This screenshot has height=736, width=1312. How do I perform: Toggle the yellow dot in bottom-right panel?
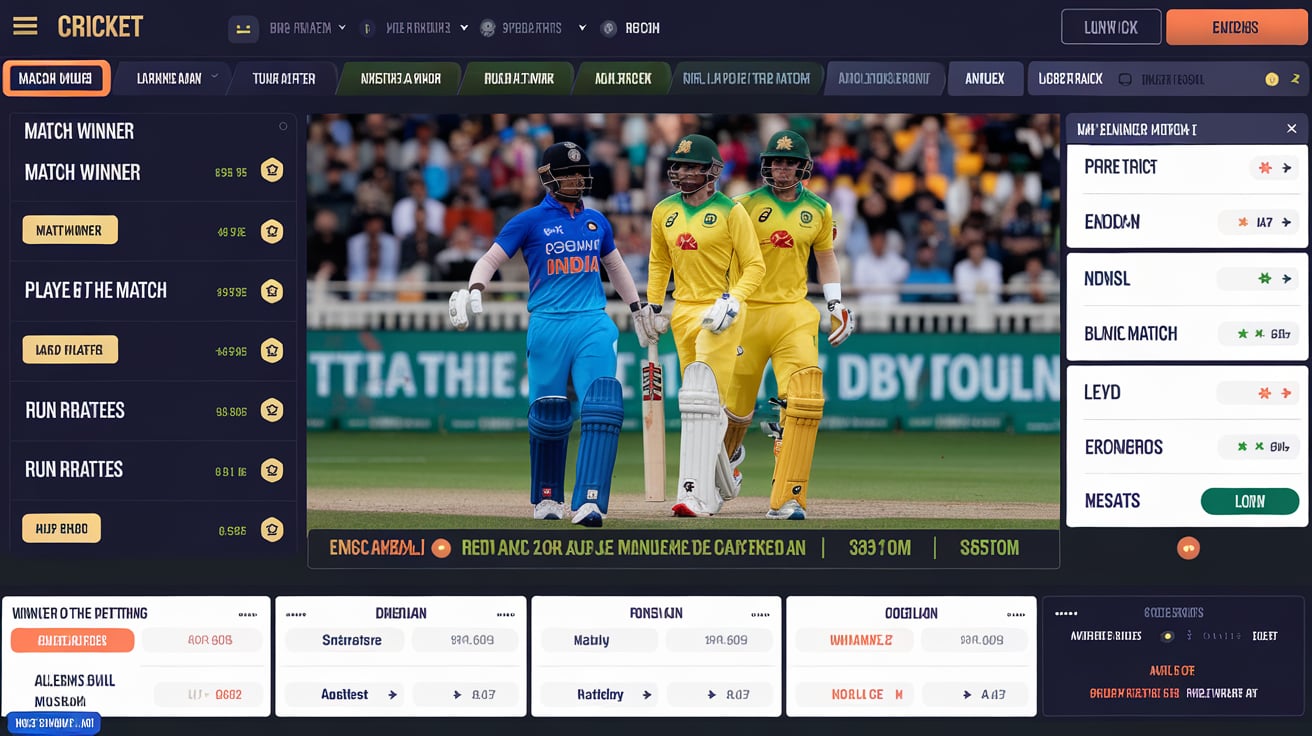click(x=1166, y=636)
